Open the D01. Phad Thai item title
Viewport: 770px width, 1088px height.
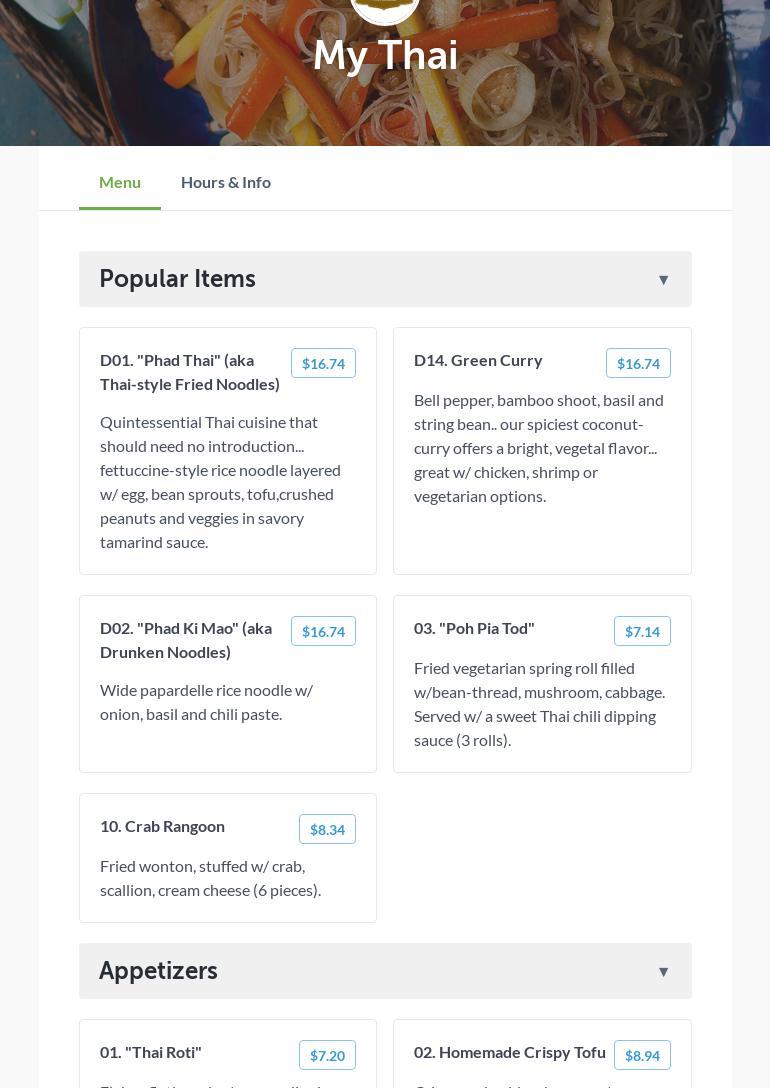pos(189,373)
